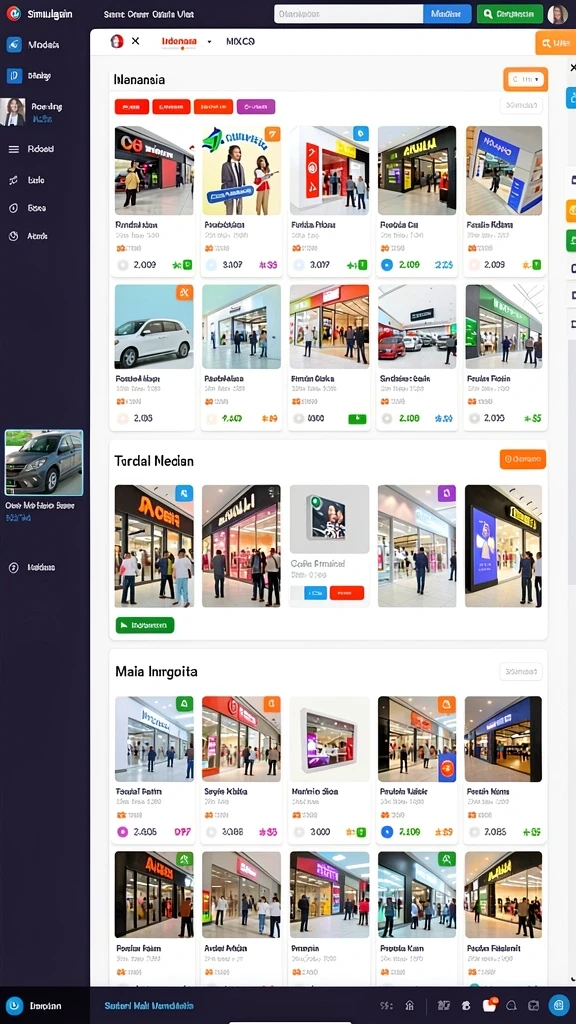Click the green badge on first Maia Inrgoita card
The height and width of the screenshot is (1024, 576).
tap(184, 704)
